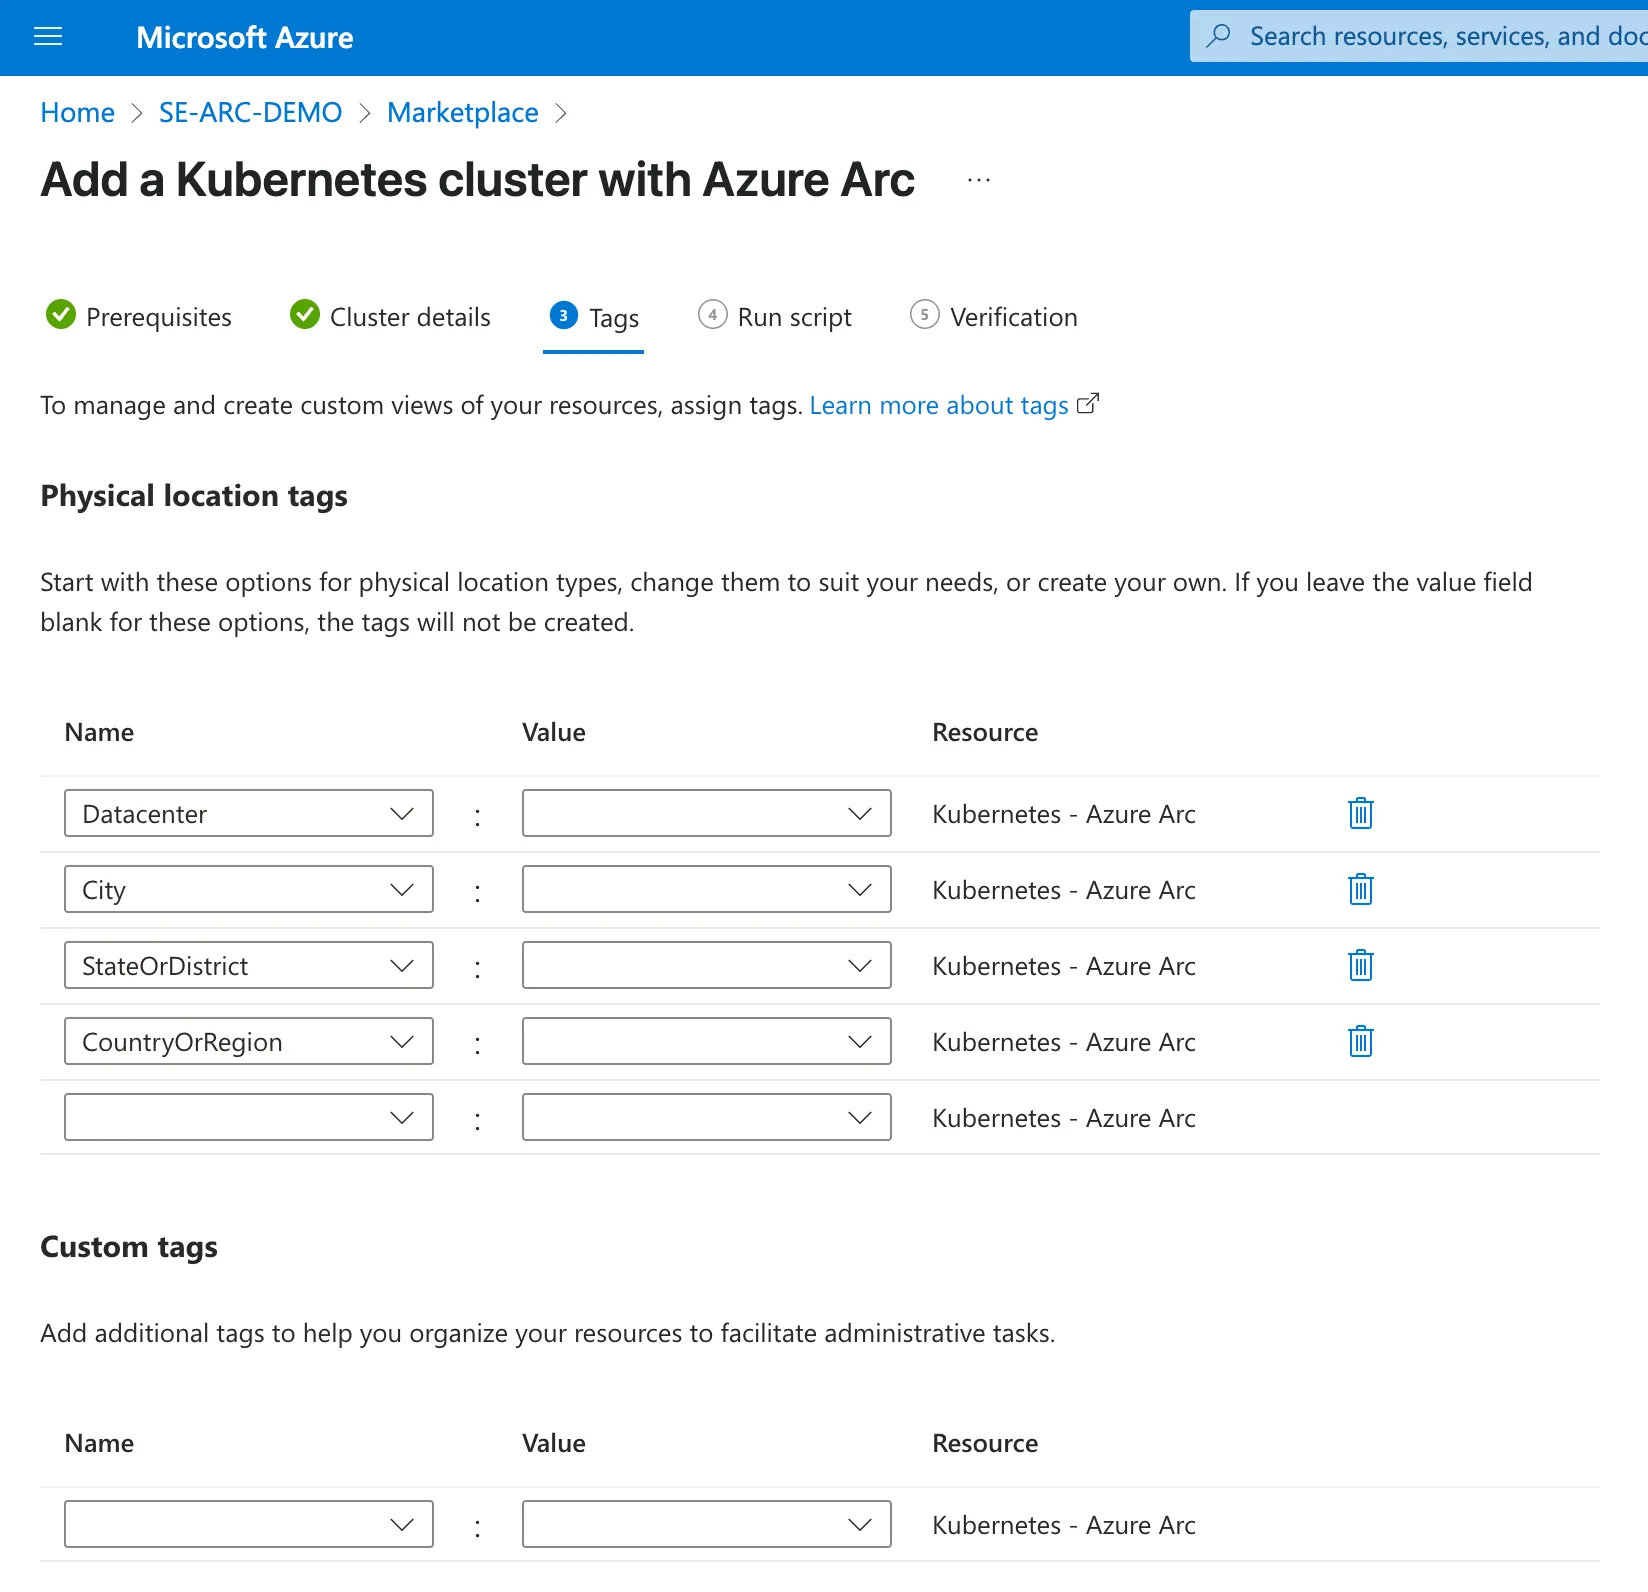Click Kubernetes - Azure Arc in Custom tags row
The width and height of the screenshot is (1648, 1592).
coord(1064,1525)
